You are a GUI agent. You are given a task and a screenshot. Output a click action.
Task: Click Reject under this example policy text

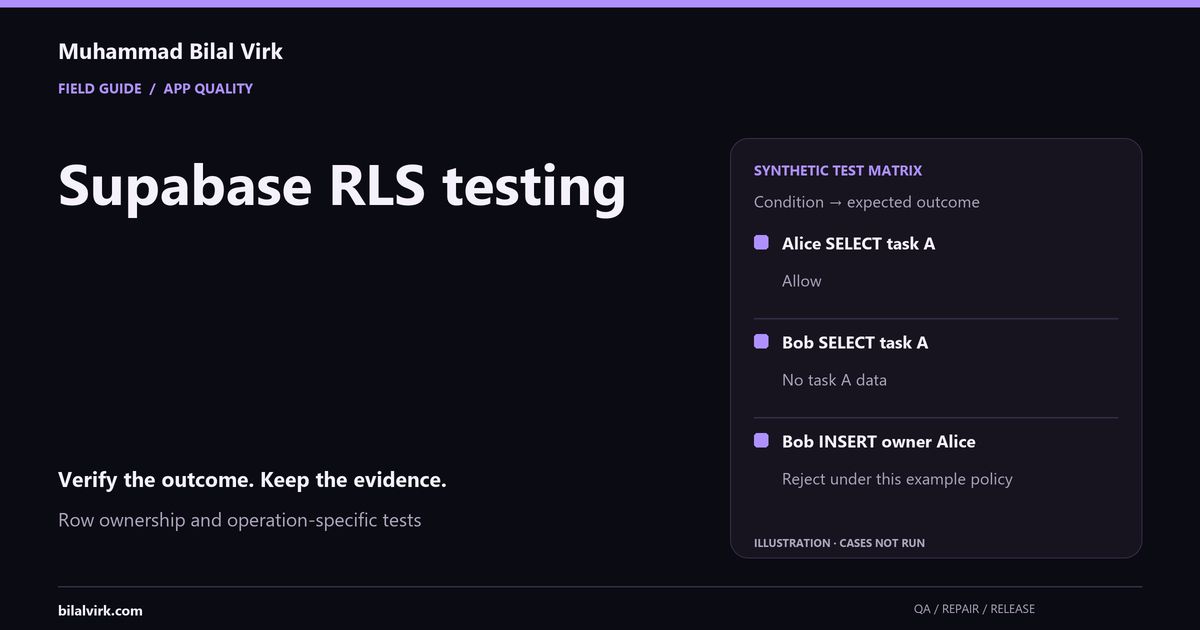(897, 479)
